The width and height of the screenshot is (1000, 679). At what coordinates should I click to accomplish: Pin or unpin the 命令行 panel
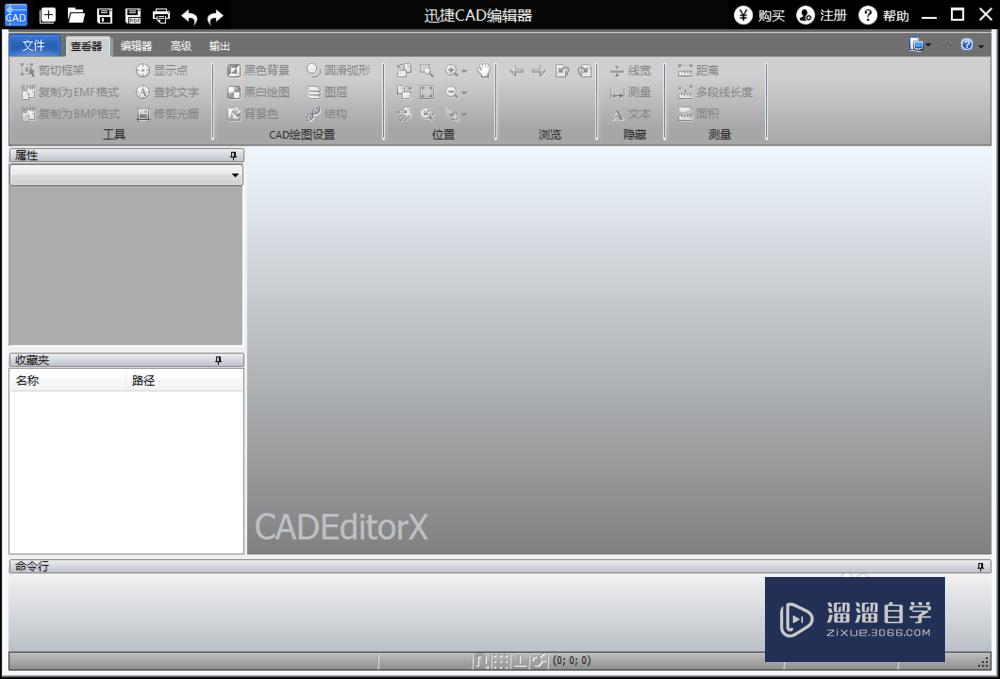point(980,567)
